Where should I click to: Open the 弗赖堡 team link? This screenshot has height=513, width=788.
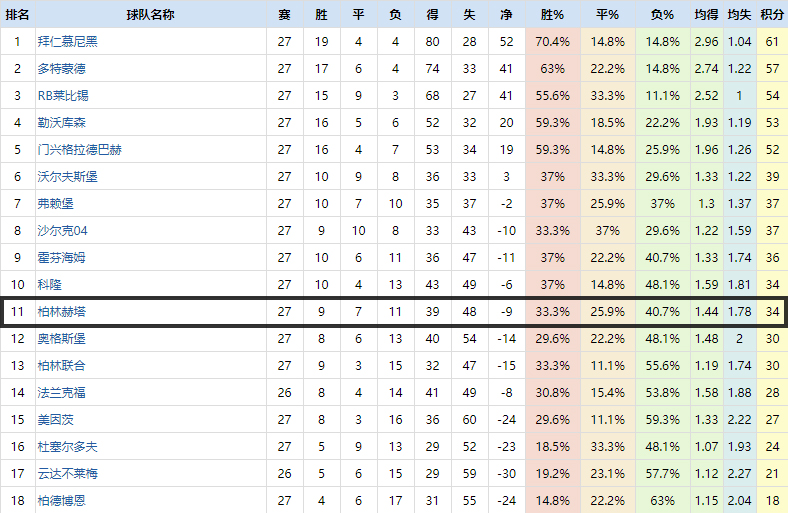[x=56, y=204]
